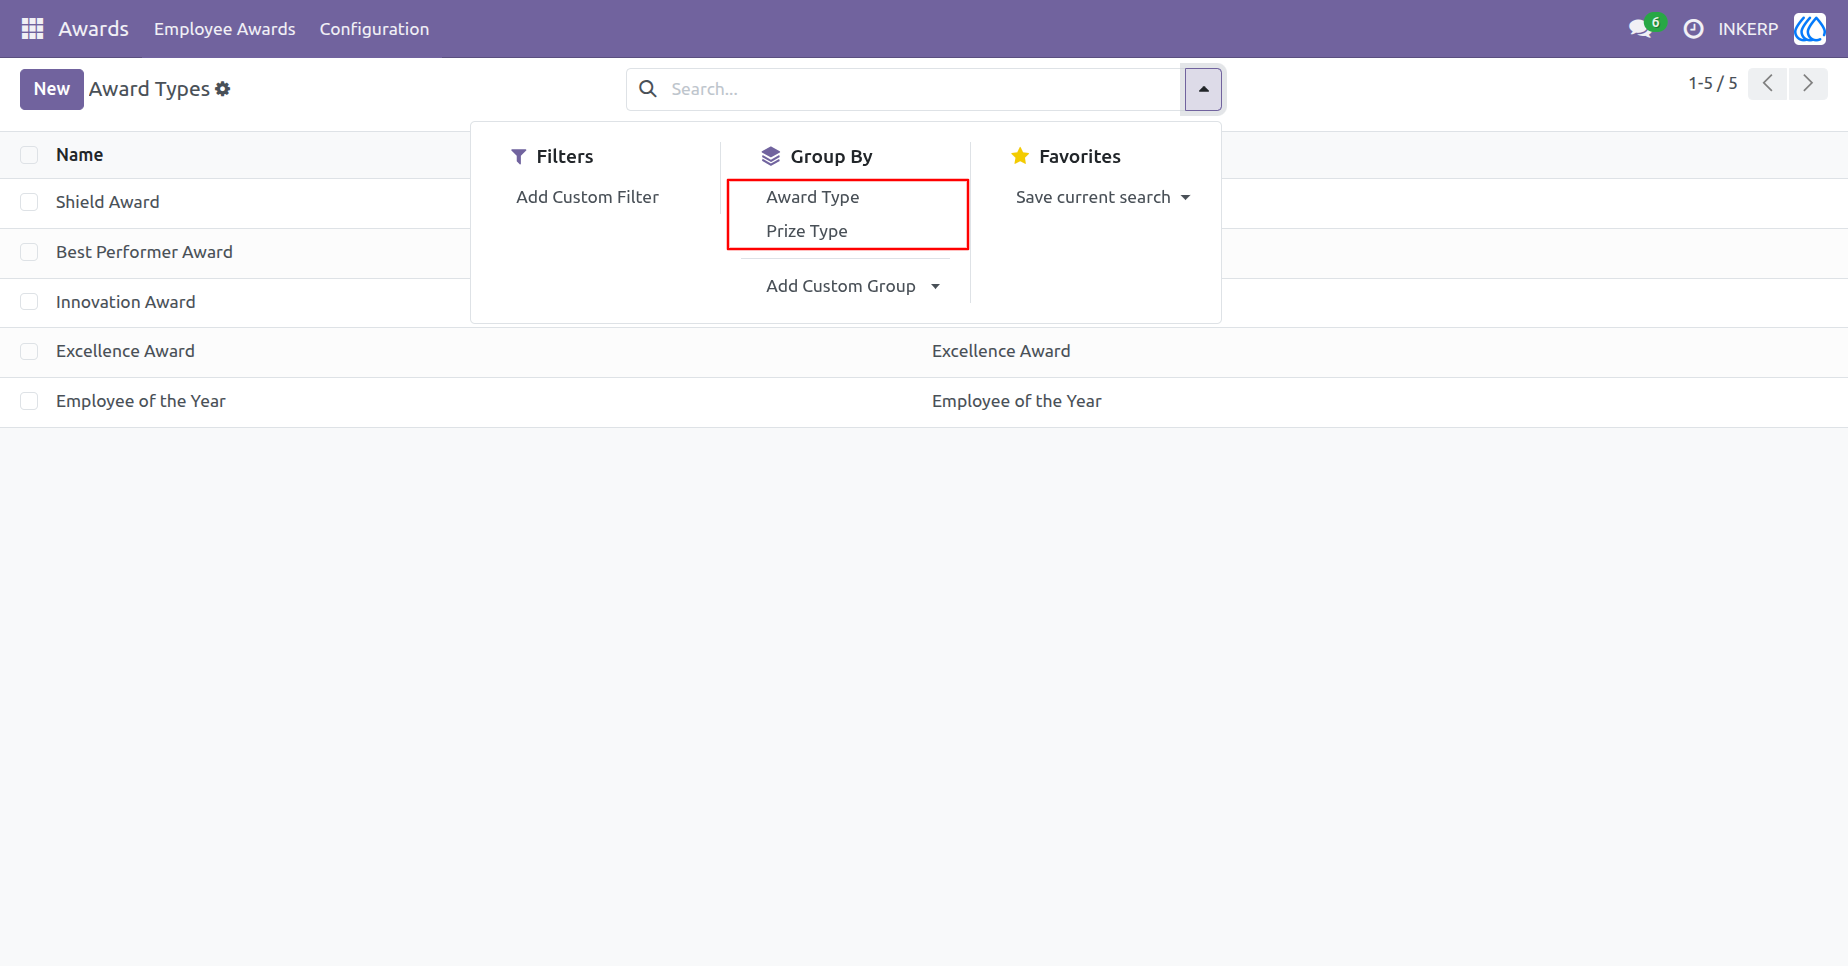The width and height of the screenshot is (1848, 966).
Task: Group records by Award Type
Action: pyautogui.click(x=813, y=197)
